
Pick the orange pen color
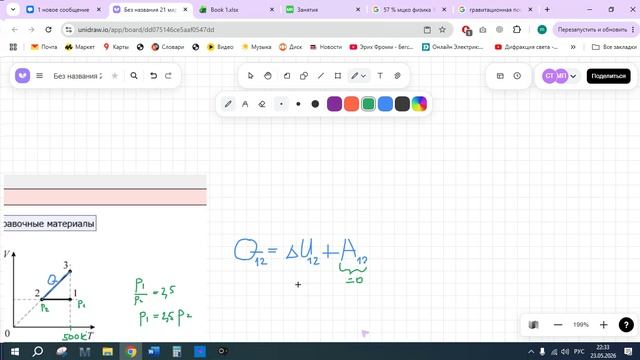click(x=351, y=104)
